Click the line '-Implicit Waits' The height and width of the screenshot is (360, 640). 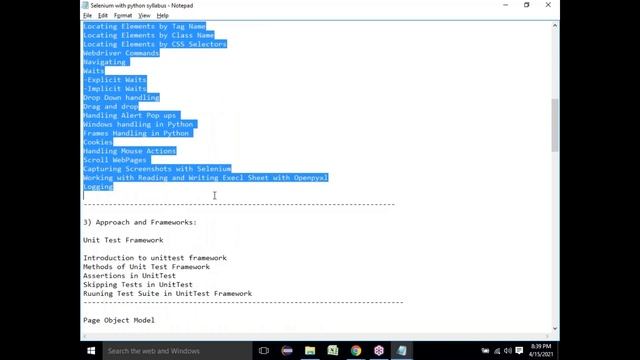(115, 89)
